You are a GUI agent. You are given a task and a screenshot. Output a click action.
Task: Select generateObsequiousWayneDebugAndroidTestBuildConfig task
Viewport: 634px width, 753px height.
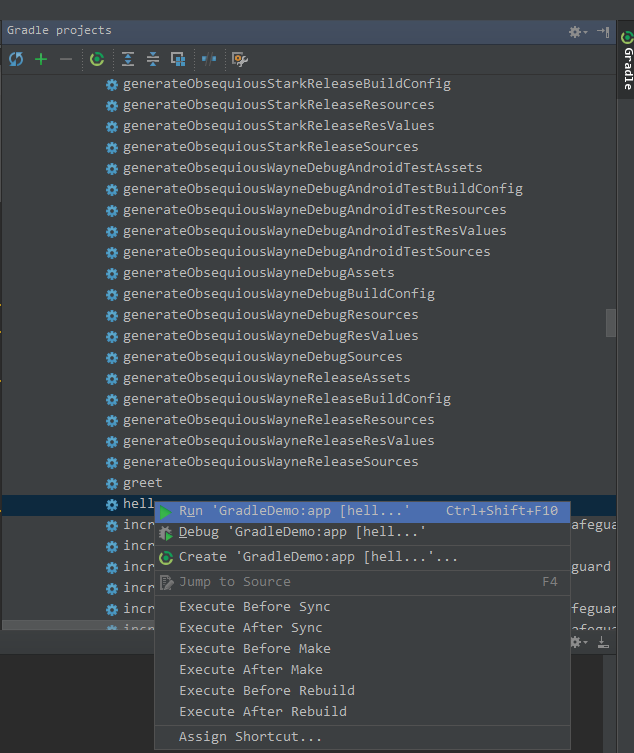click(323, 189)
